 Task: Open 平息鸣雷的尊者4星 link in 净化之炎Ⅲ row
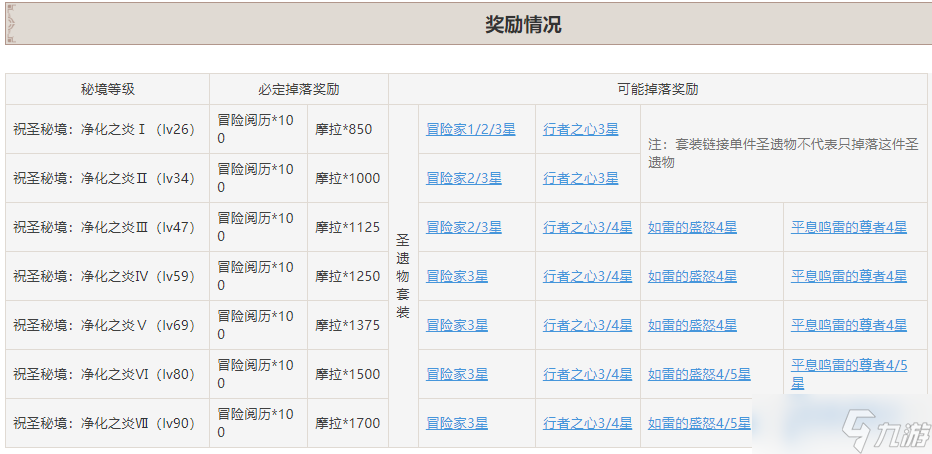pyautogui.click(x=849, y=227)
